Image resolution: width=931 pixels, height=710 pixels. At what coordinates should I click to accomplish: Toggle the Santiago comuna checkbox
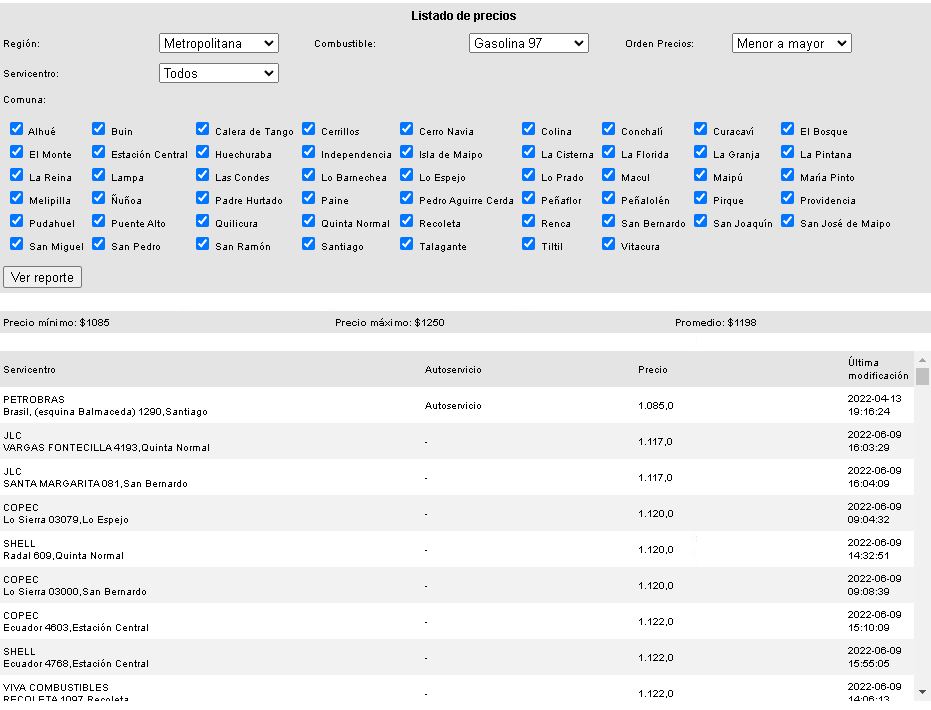pos(309,244)
